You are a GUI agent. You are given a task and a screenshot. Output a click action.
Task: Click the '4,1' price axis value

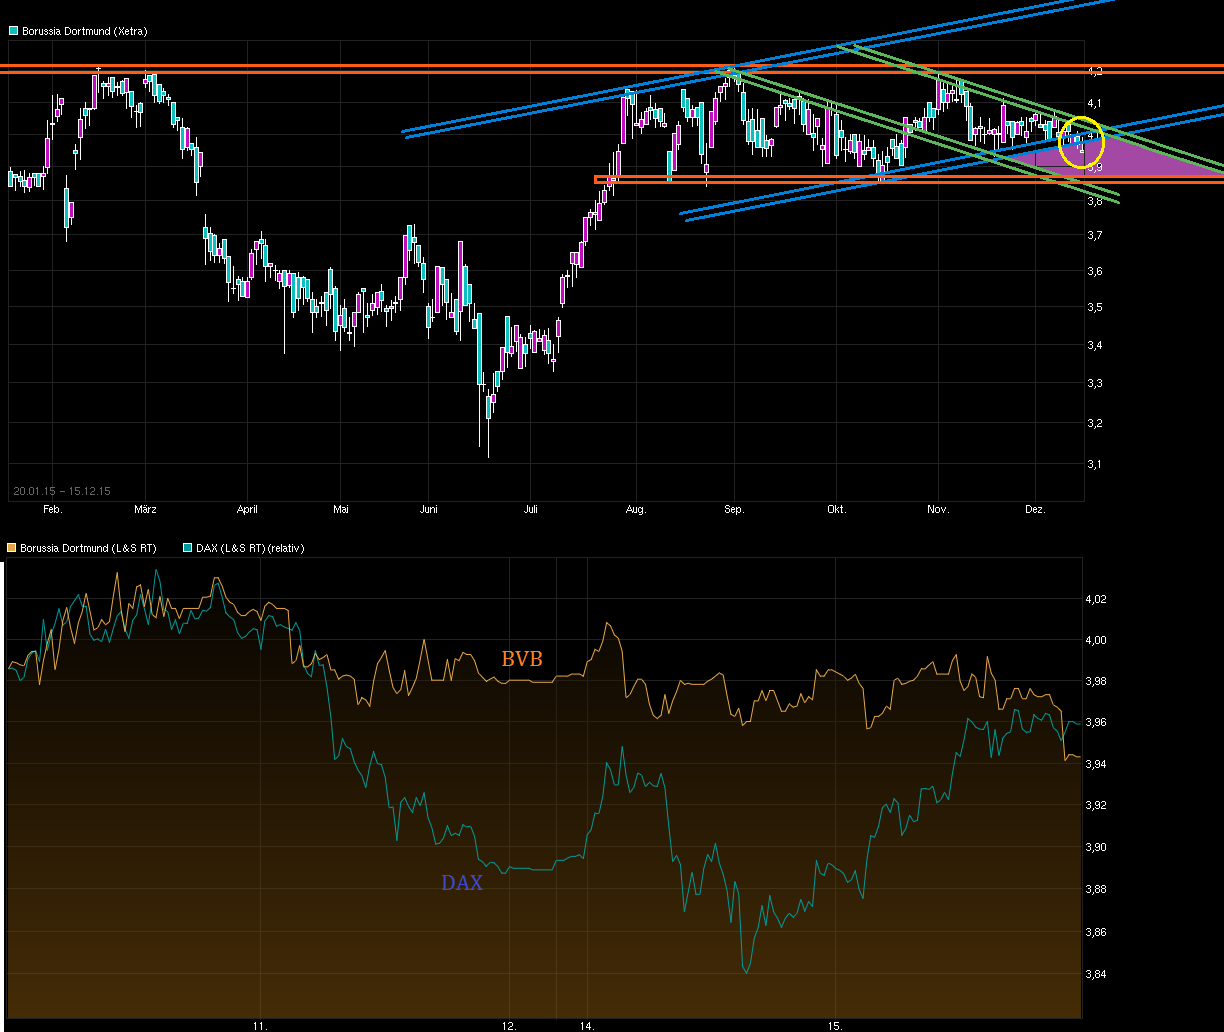pos(1096,103)
